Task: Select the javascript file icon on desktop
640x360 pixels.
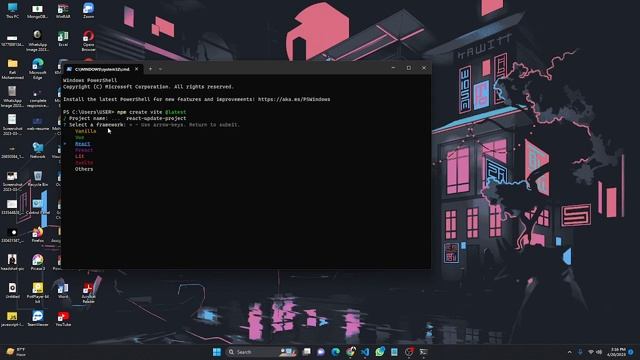Action: (x=12, y=318)
